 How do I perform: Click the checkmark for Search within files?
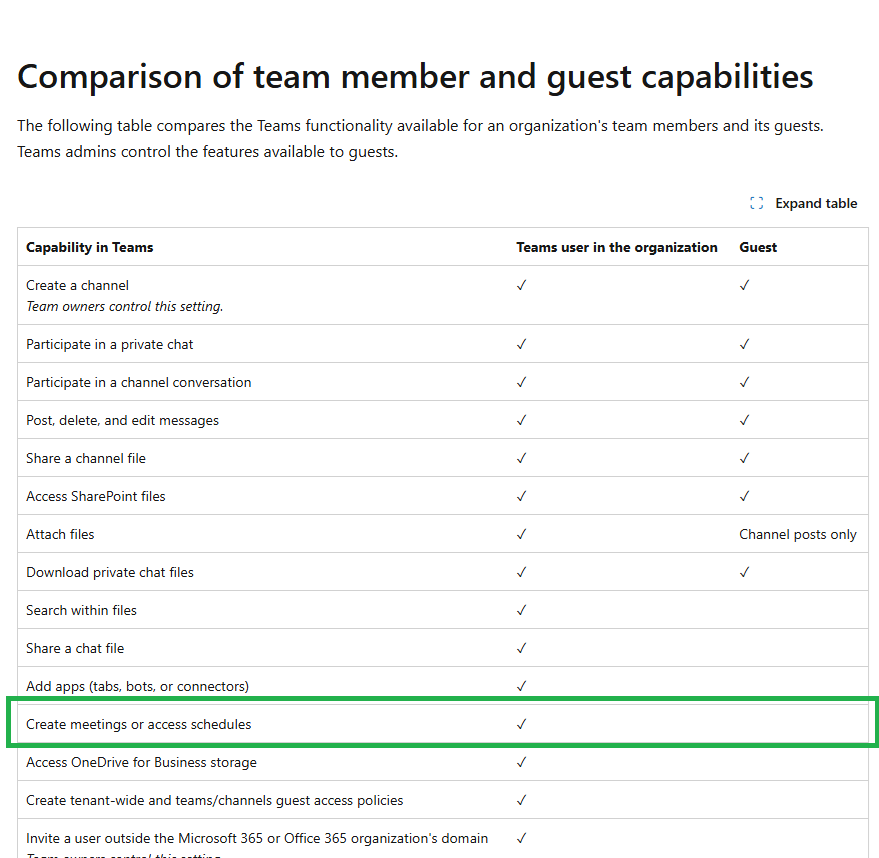[521, 610]
